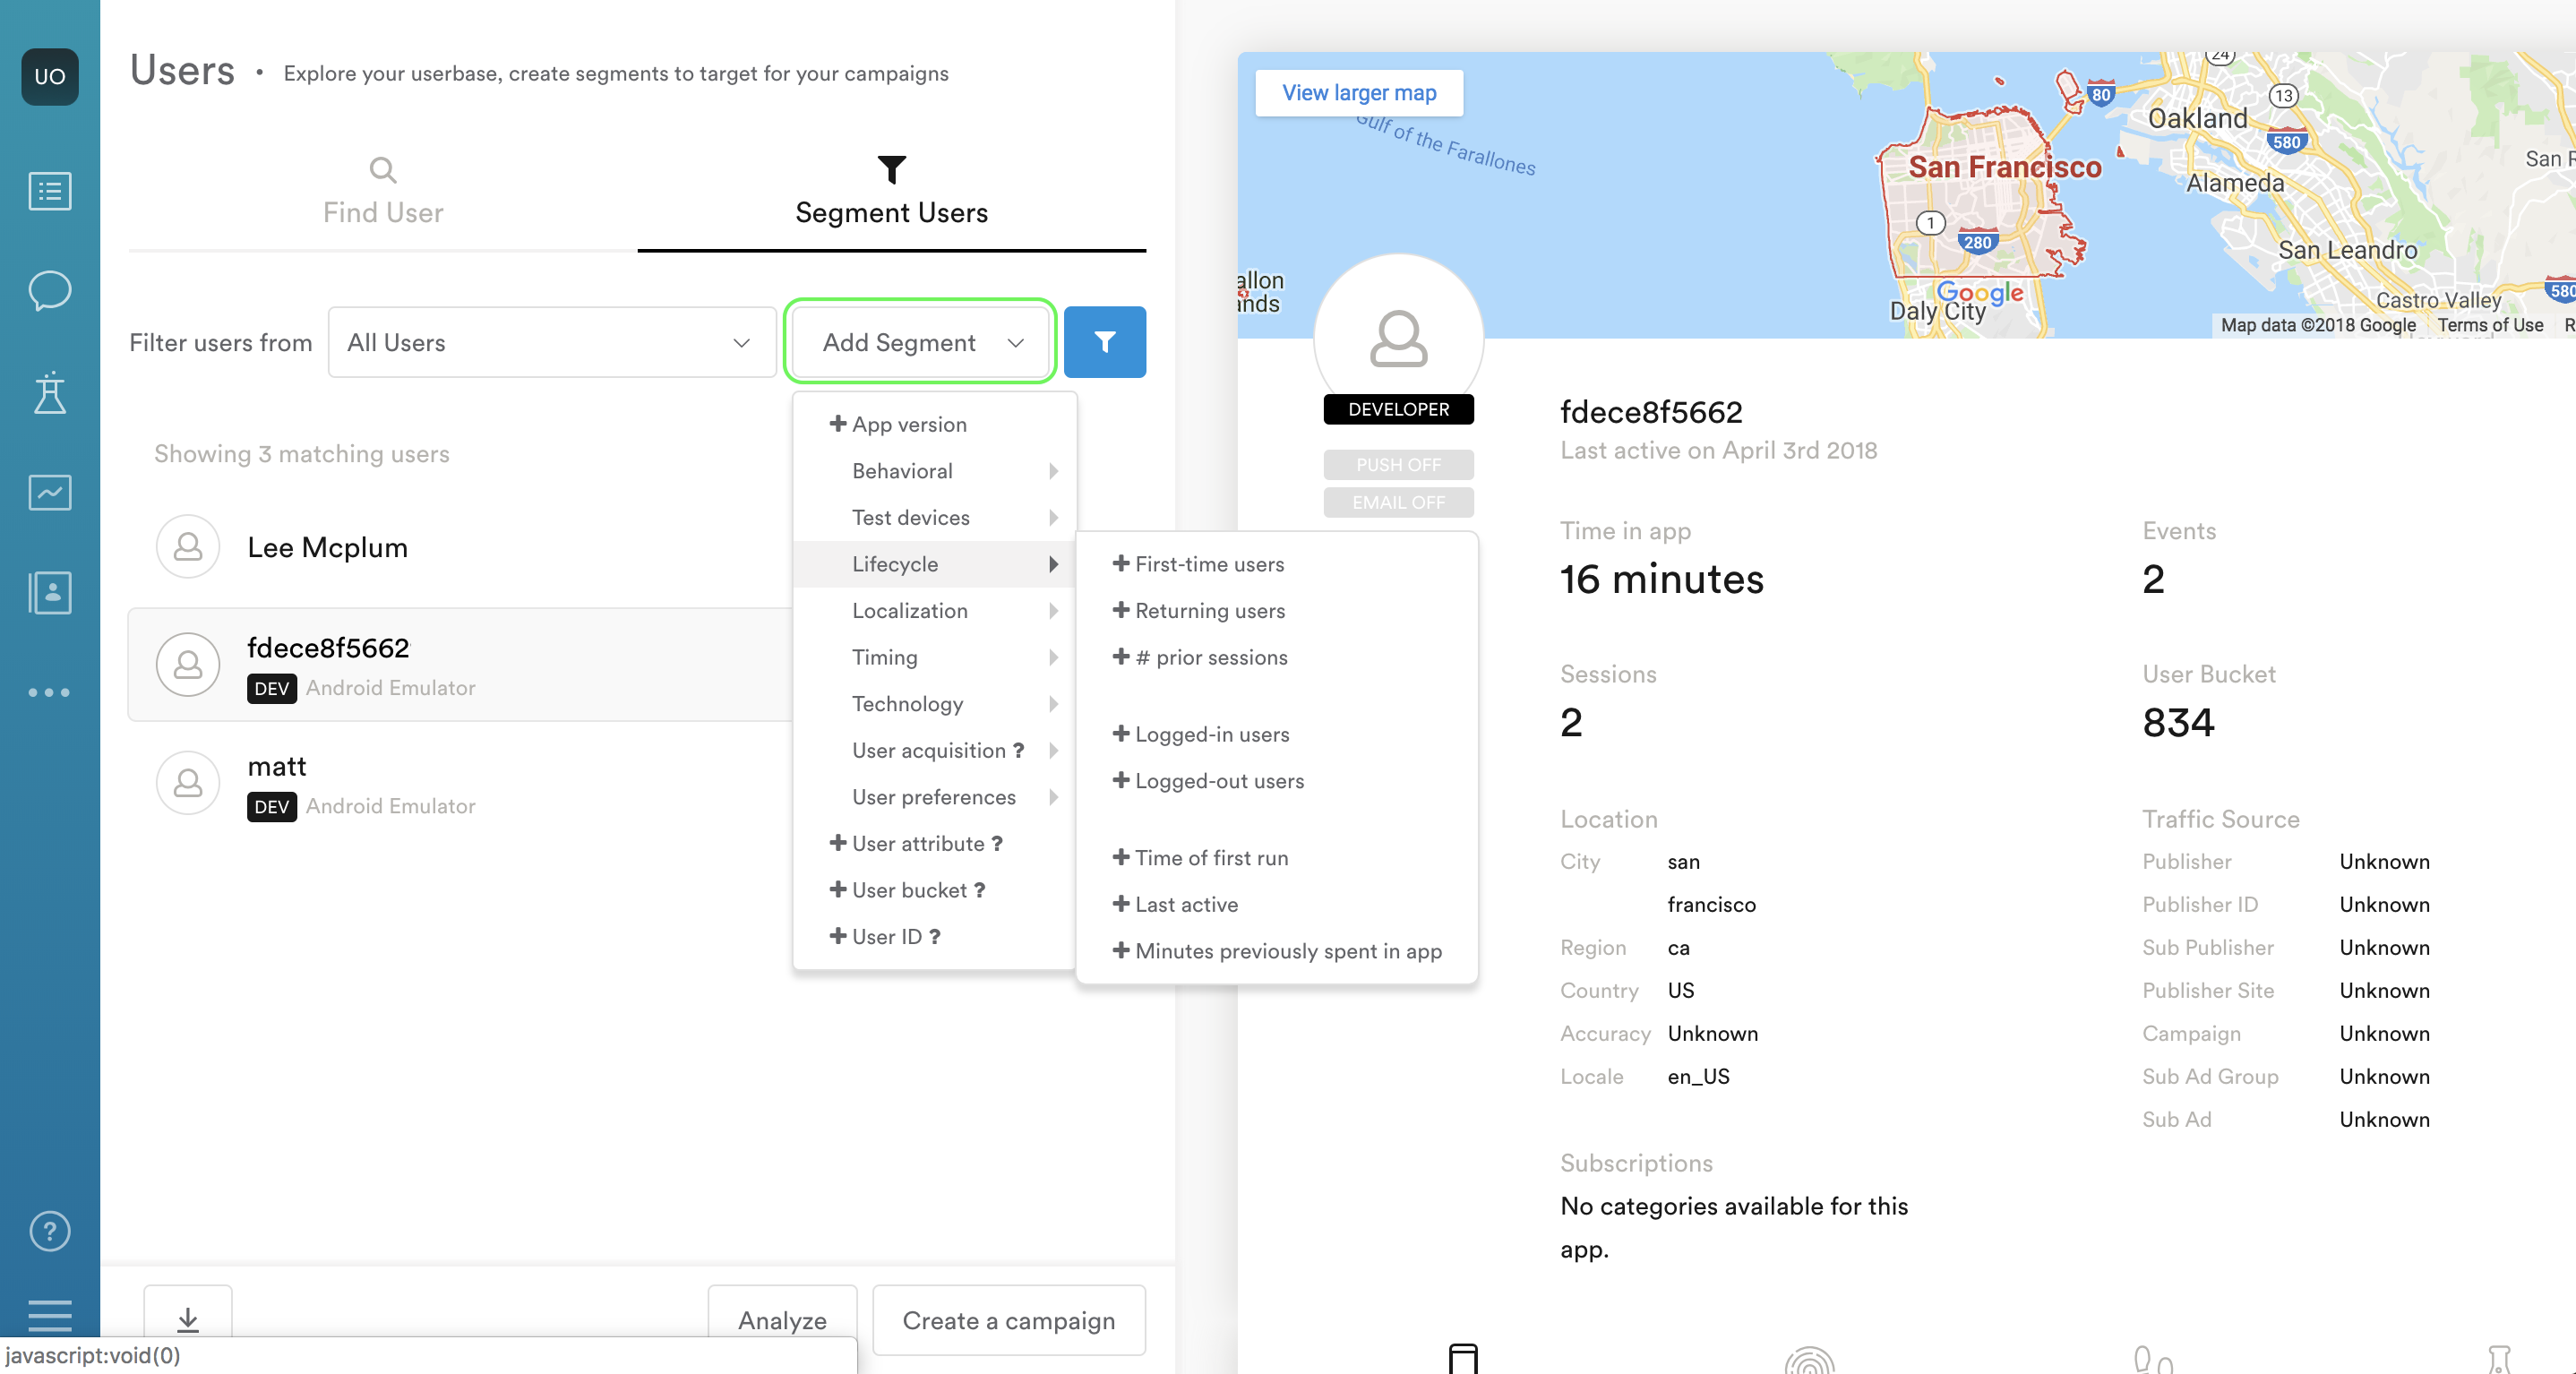This screenshot has height=1374, width=2576.
Task: Collapse the Add Segment dropdown
Action: (x=920, y=342)
